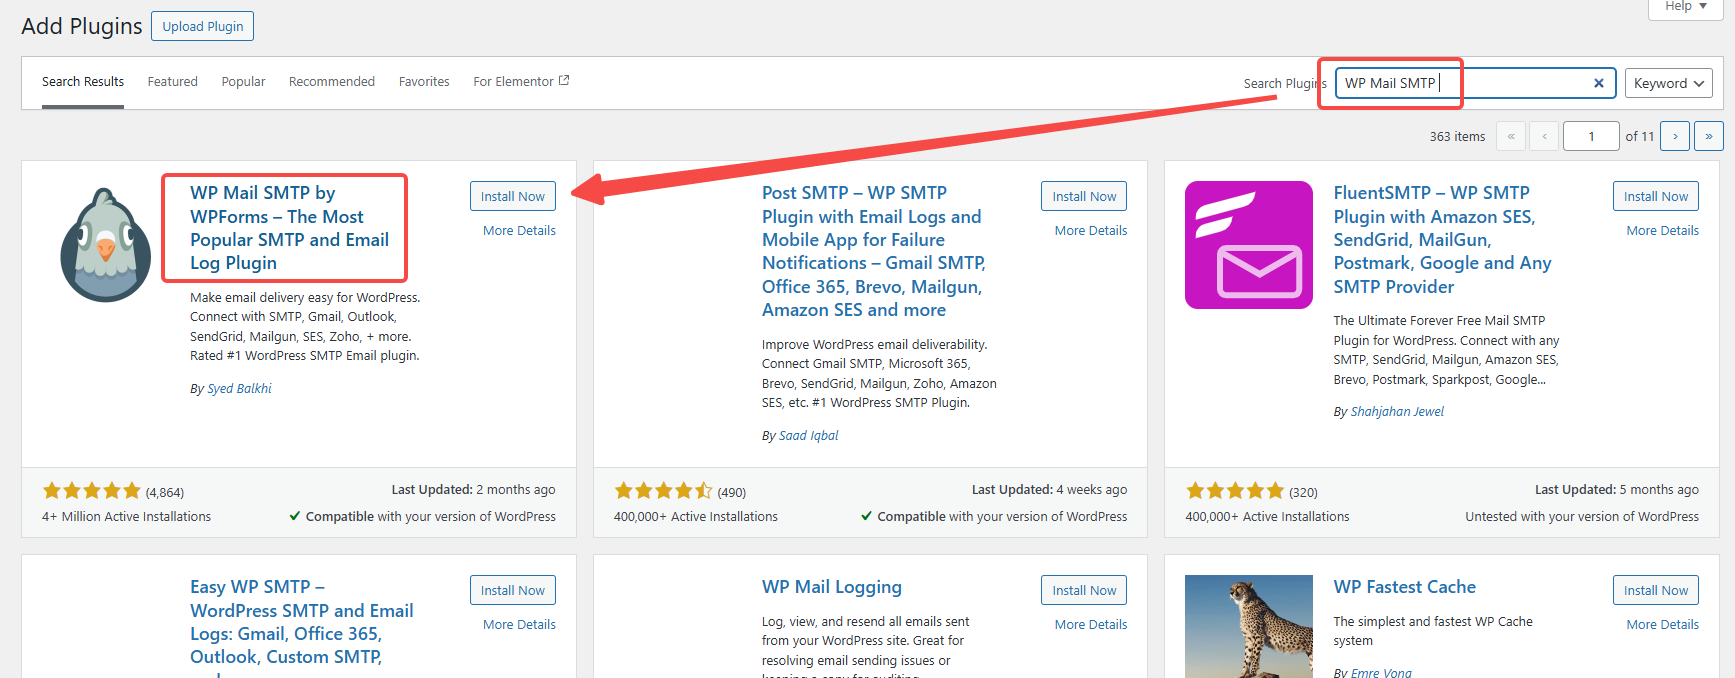Open the Favorites tab

(424, 82)
